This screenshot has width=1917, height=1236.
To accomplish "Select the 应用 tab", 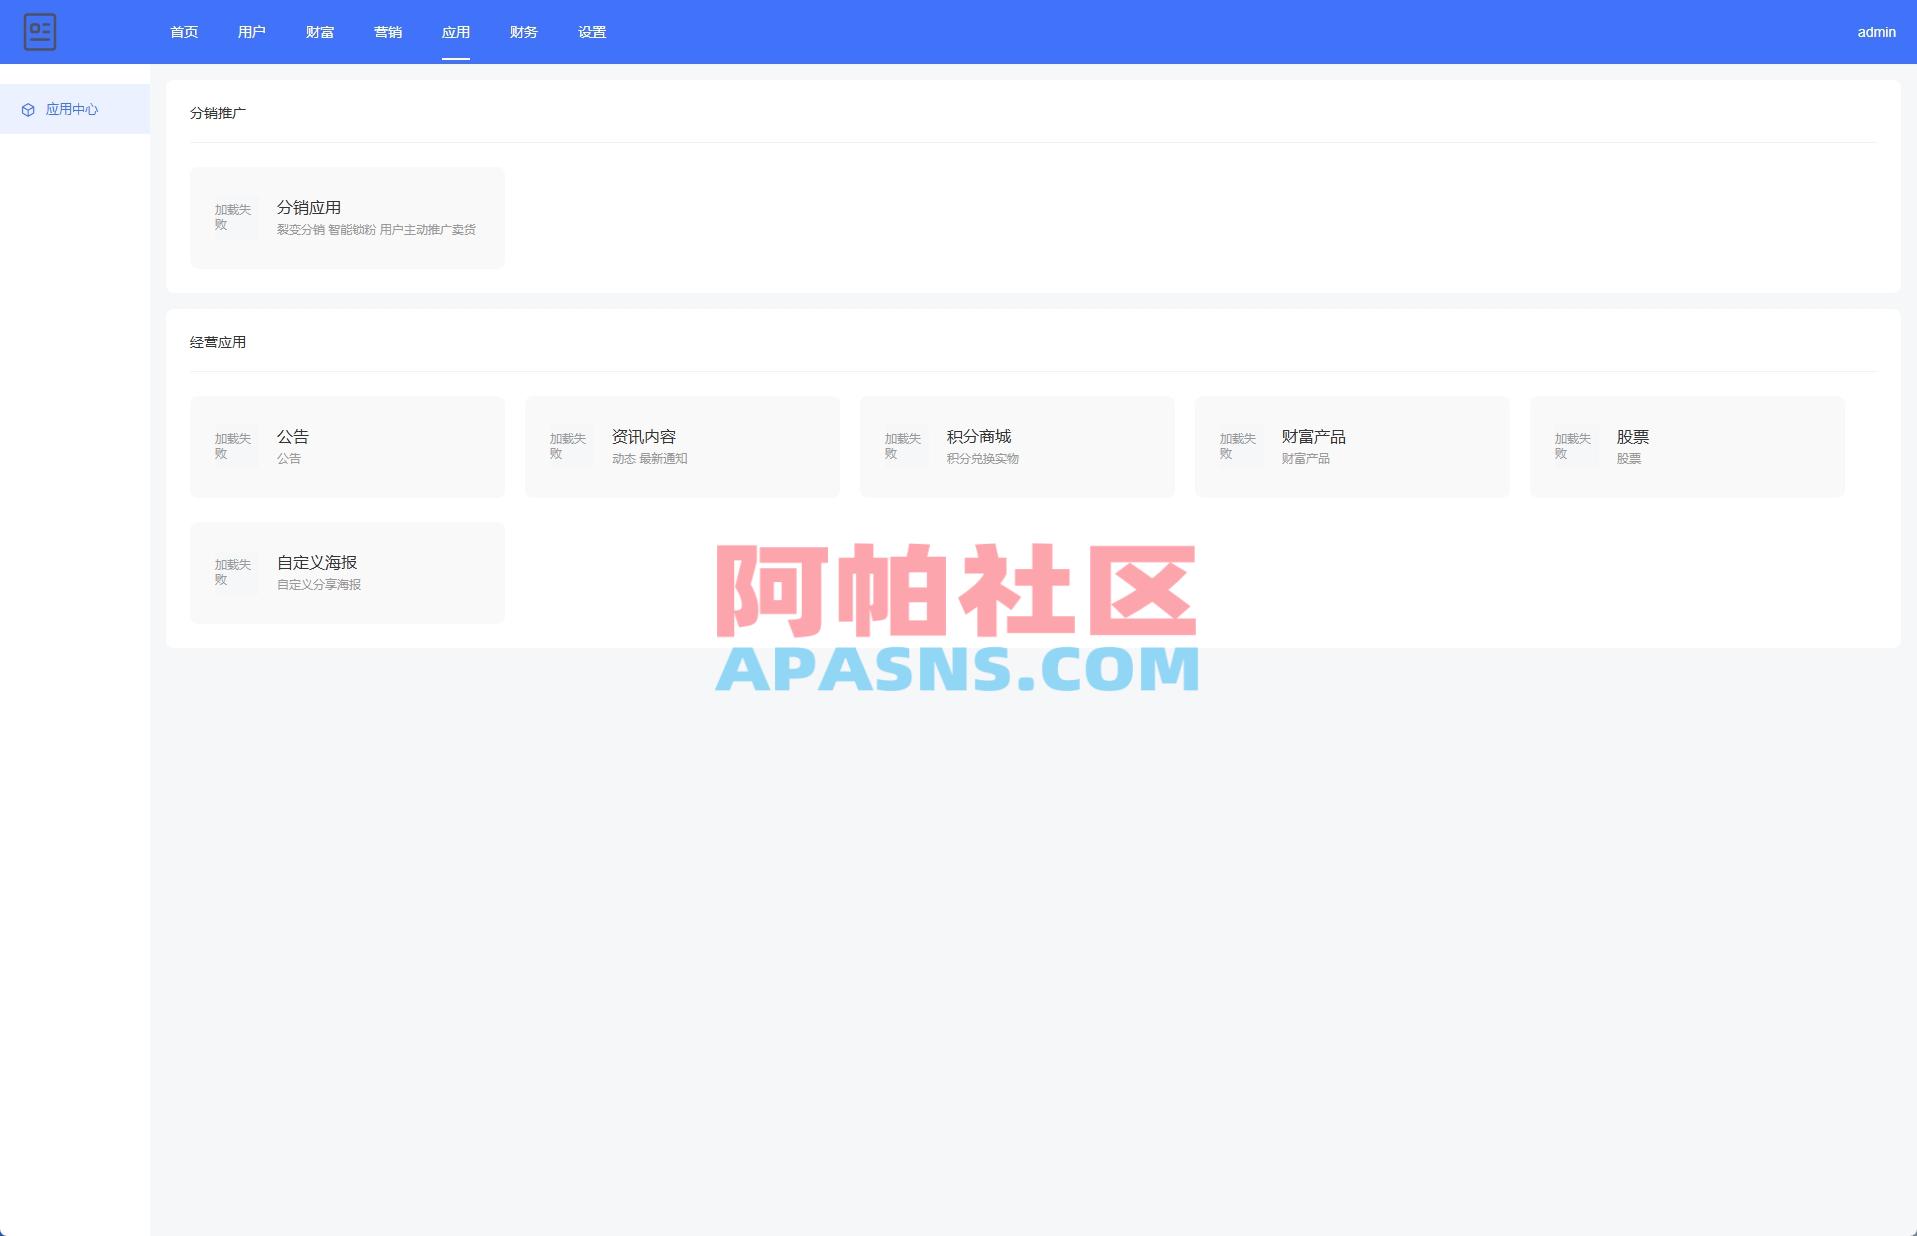I will [x=456, y=32].
